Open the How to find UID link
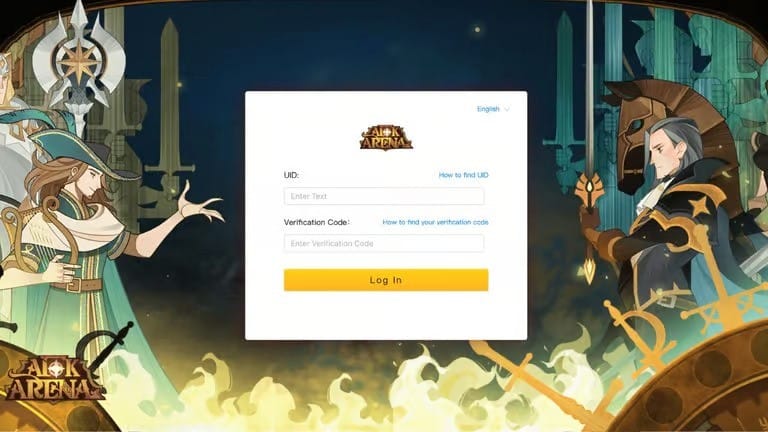This screenshot has height=432, width=768. [x=463, y=175]
